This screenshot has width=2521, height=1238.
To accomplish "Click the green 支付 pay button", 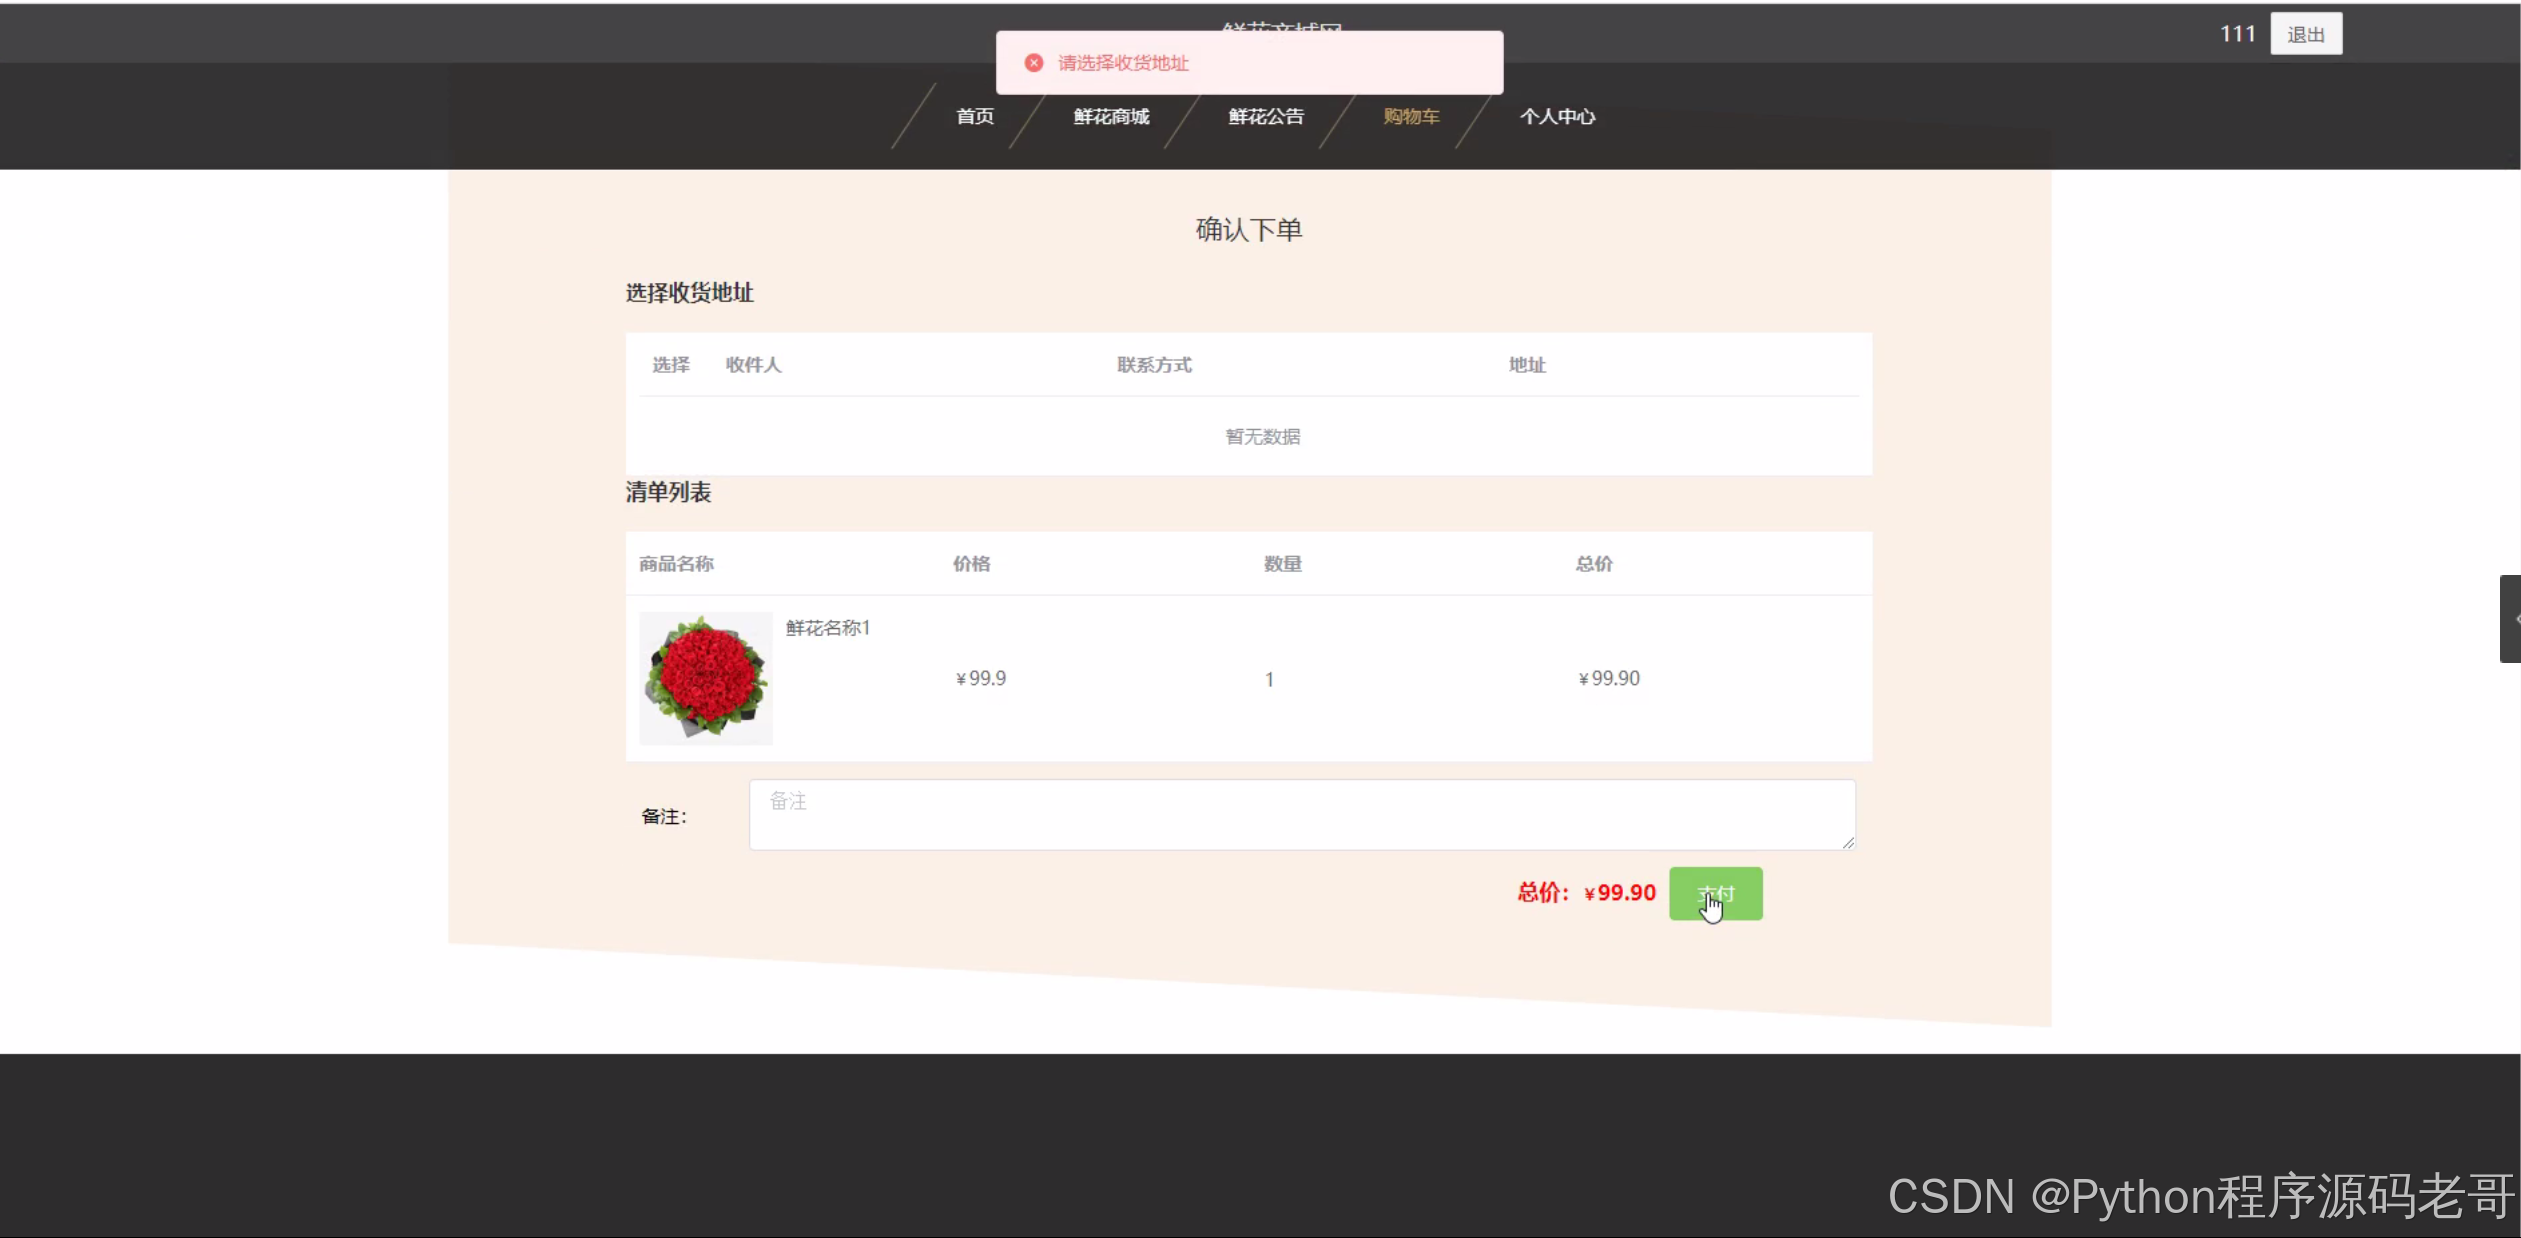I will coord(1715,893).
